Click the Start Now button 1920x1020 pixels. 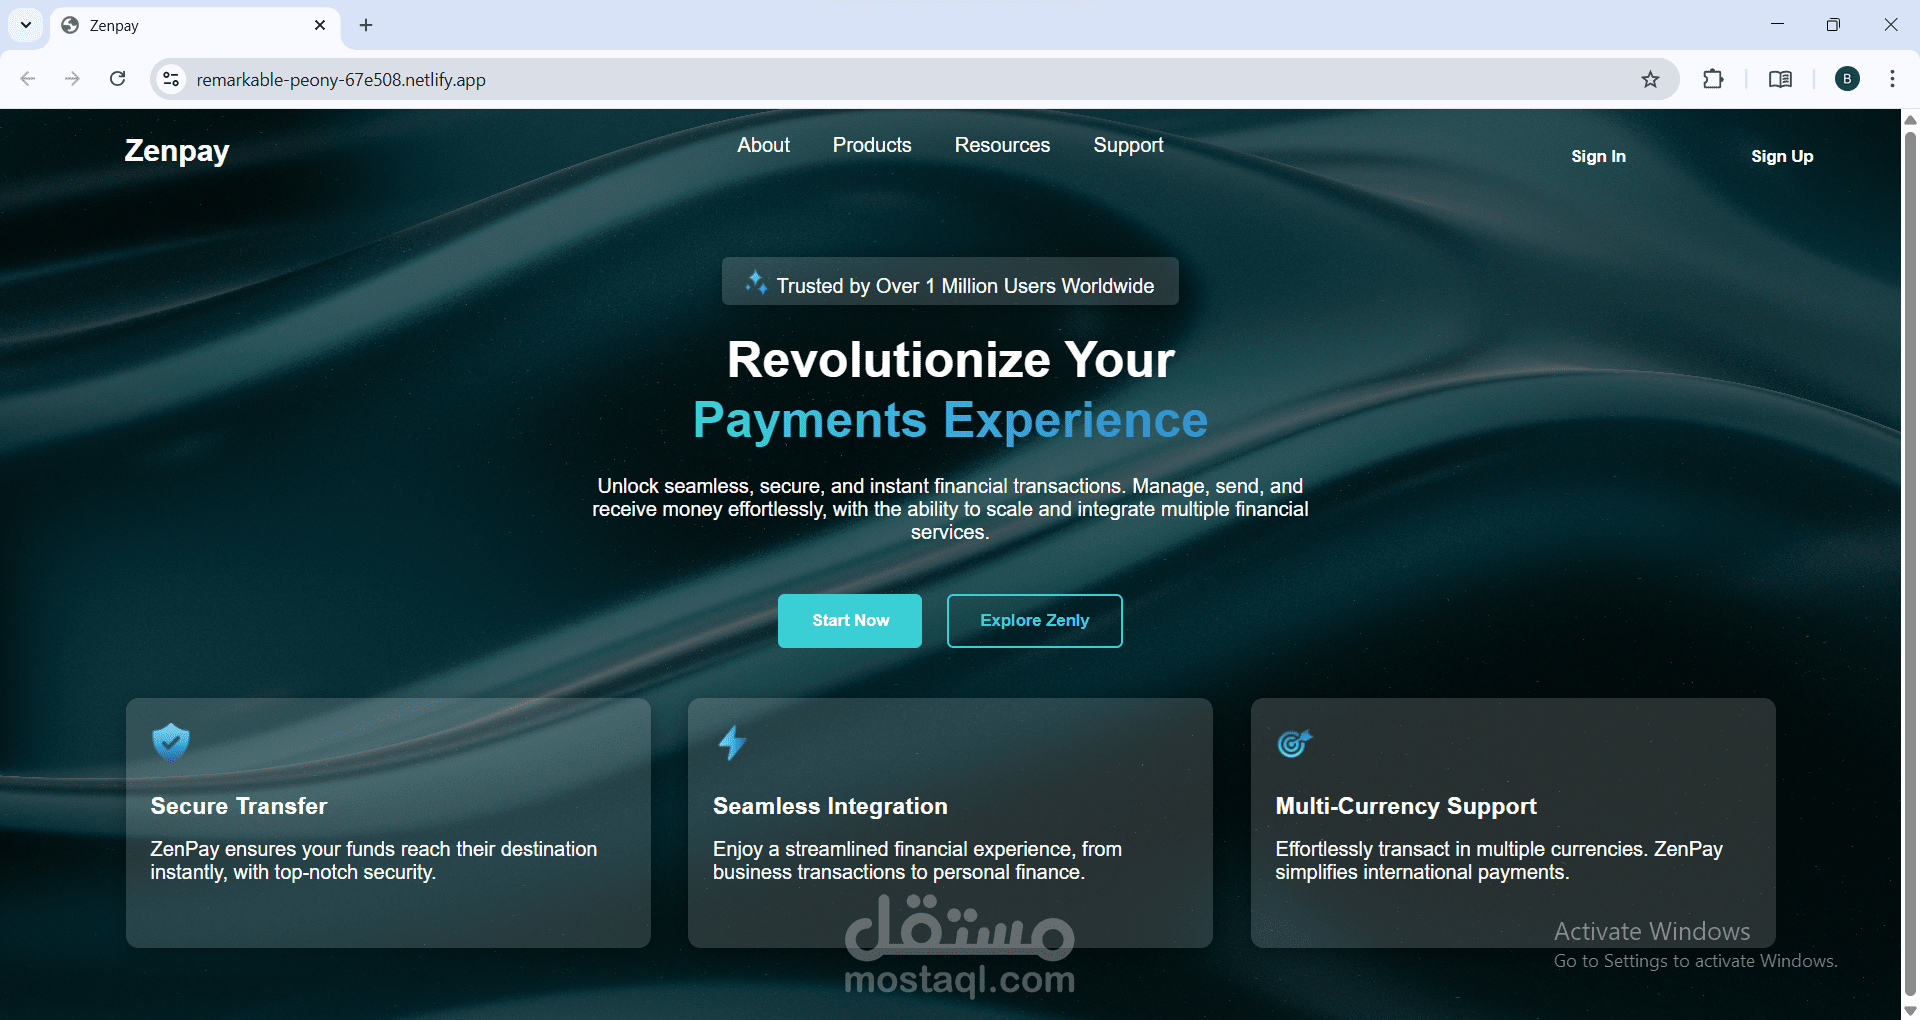850,621
